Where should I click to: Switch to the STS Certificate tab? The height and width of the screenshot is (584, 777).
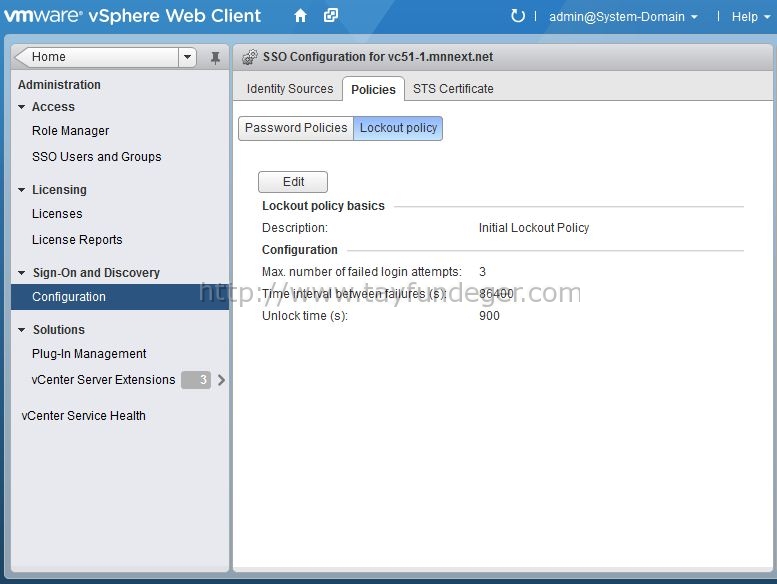click(453, 89)
